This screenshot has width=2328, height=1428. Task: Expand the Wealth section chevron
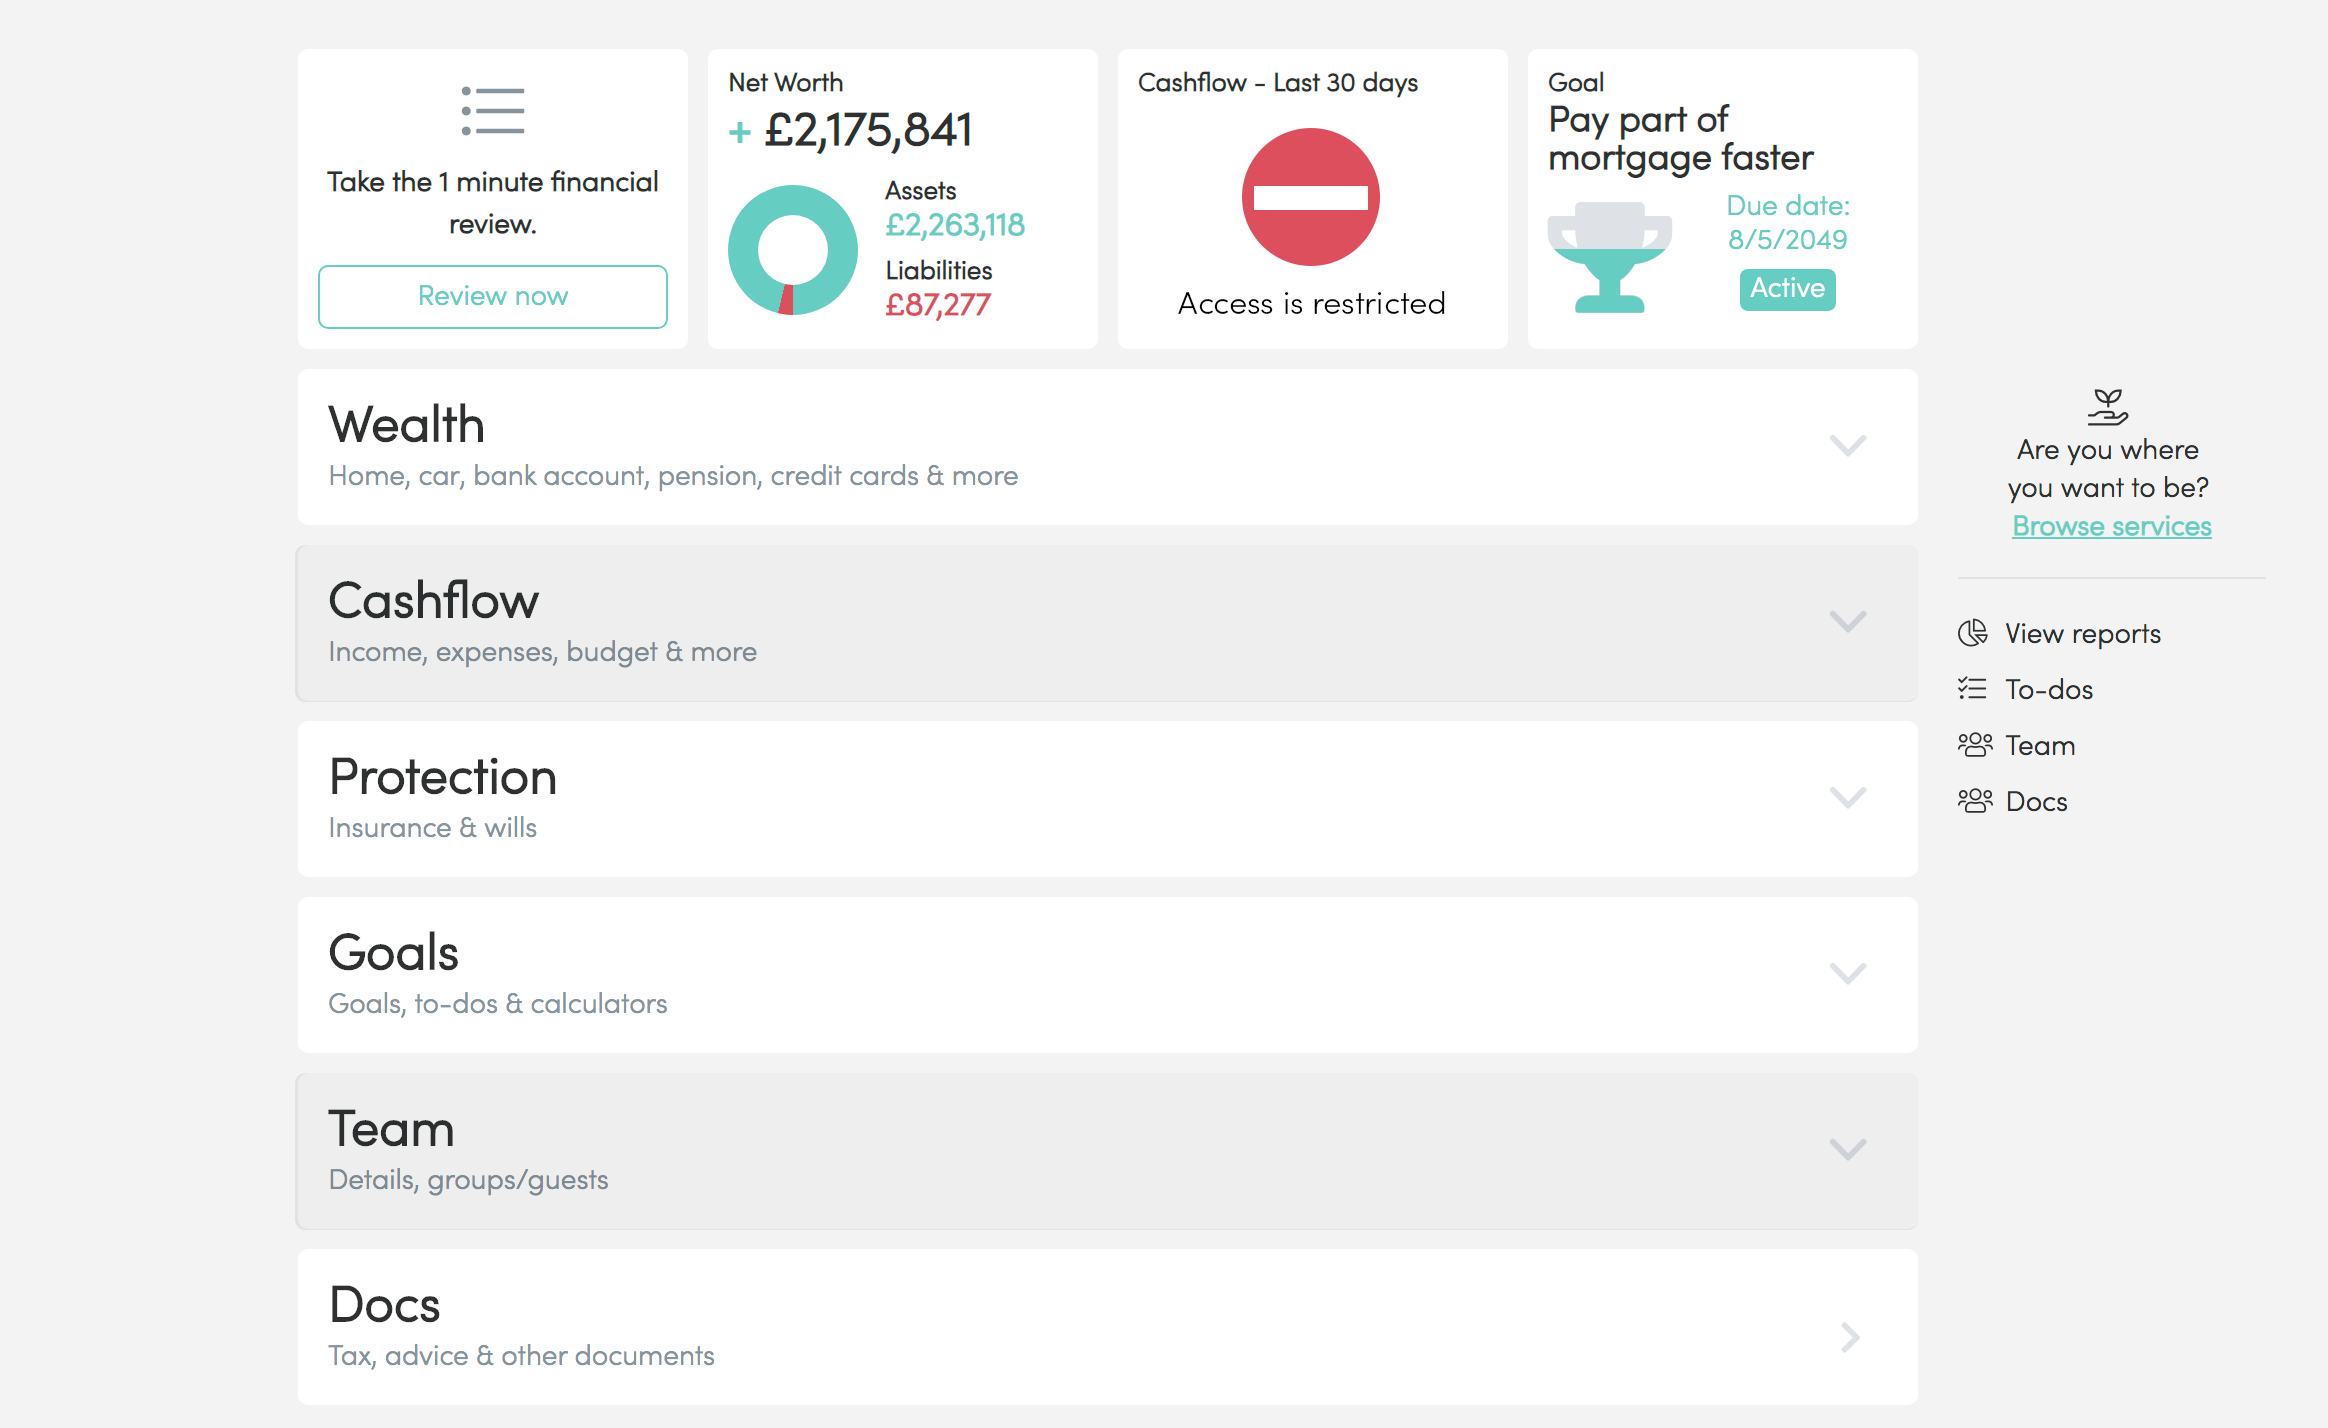coord(1848,445)
